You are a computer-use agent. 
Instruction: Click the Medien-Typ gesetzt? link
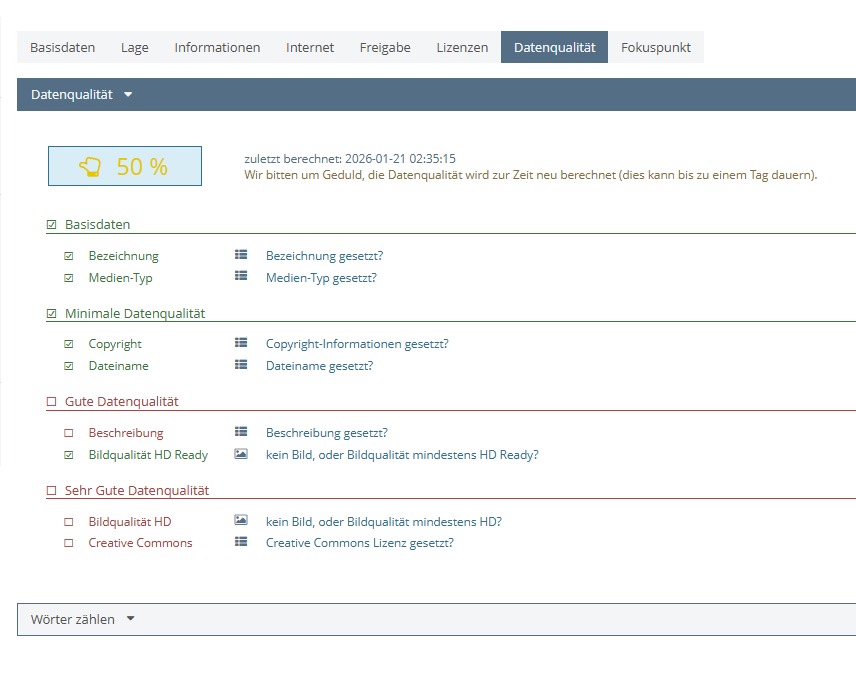click(322, 278)
